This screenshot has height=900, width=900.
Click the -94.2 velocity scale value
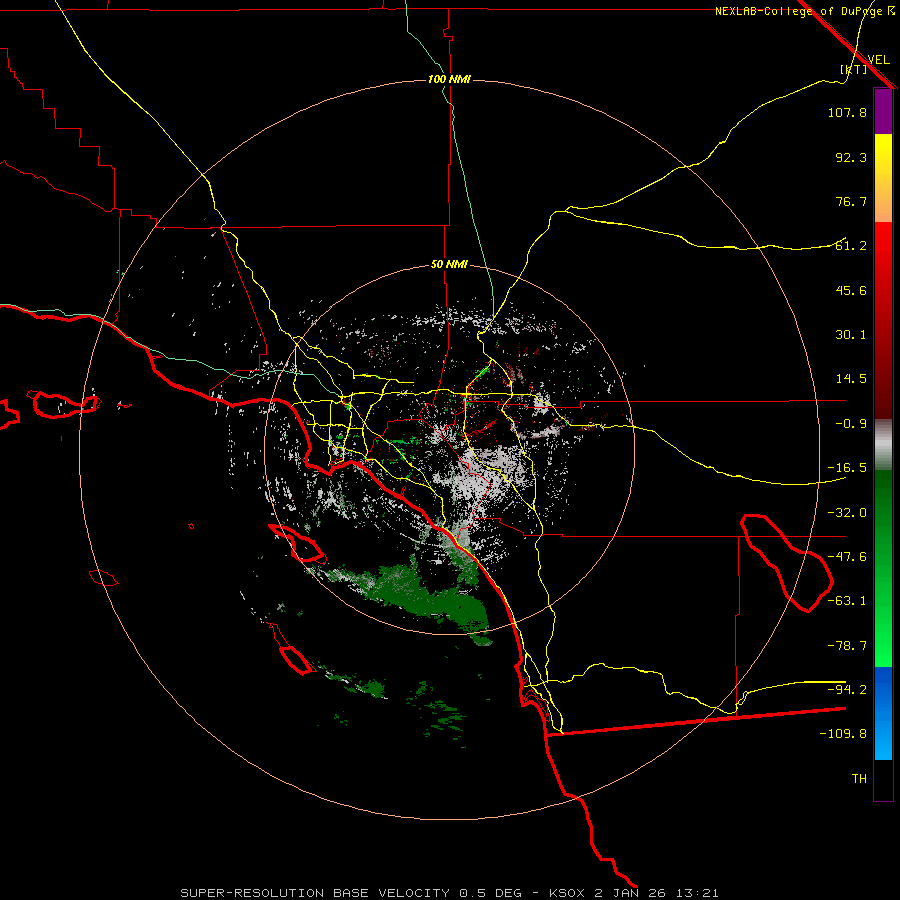click(x=847, y=689)
